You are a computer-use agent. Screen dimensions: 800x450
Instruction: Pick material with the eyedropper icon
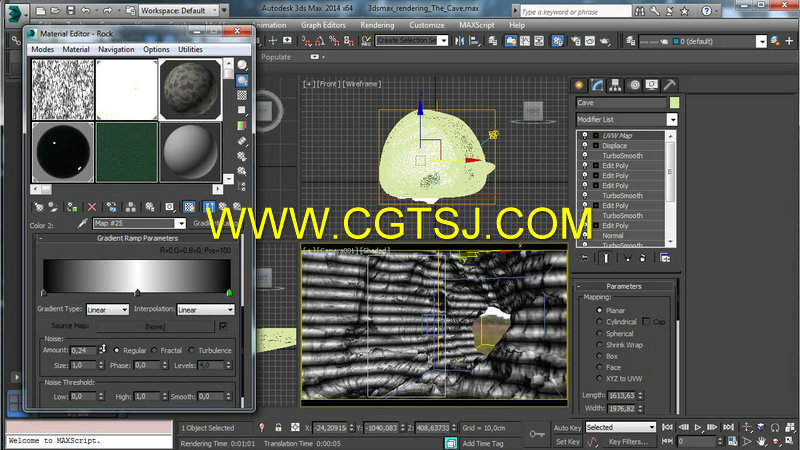(x=82, y=223)
